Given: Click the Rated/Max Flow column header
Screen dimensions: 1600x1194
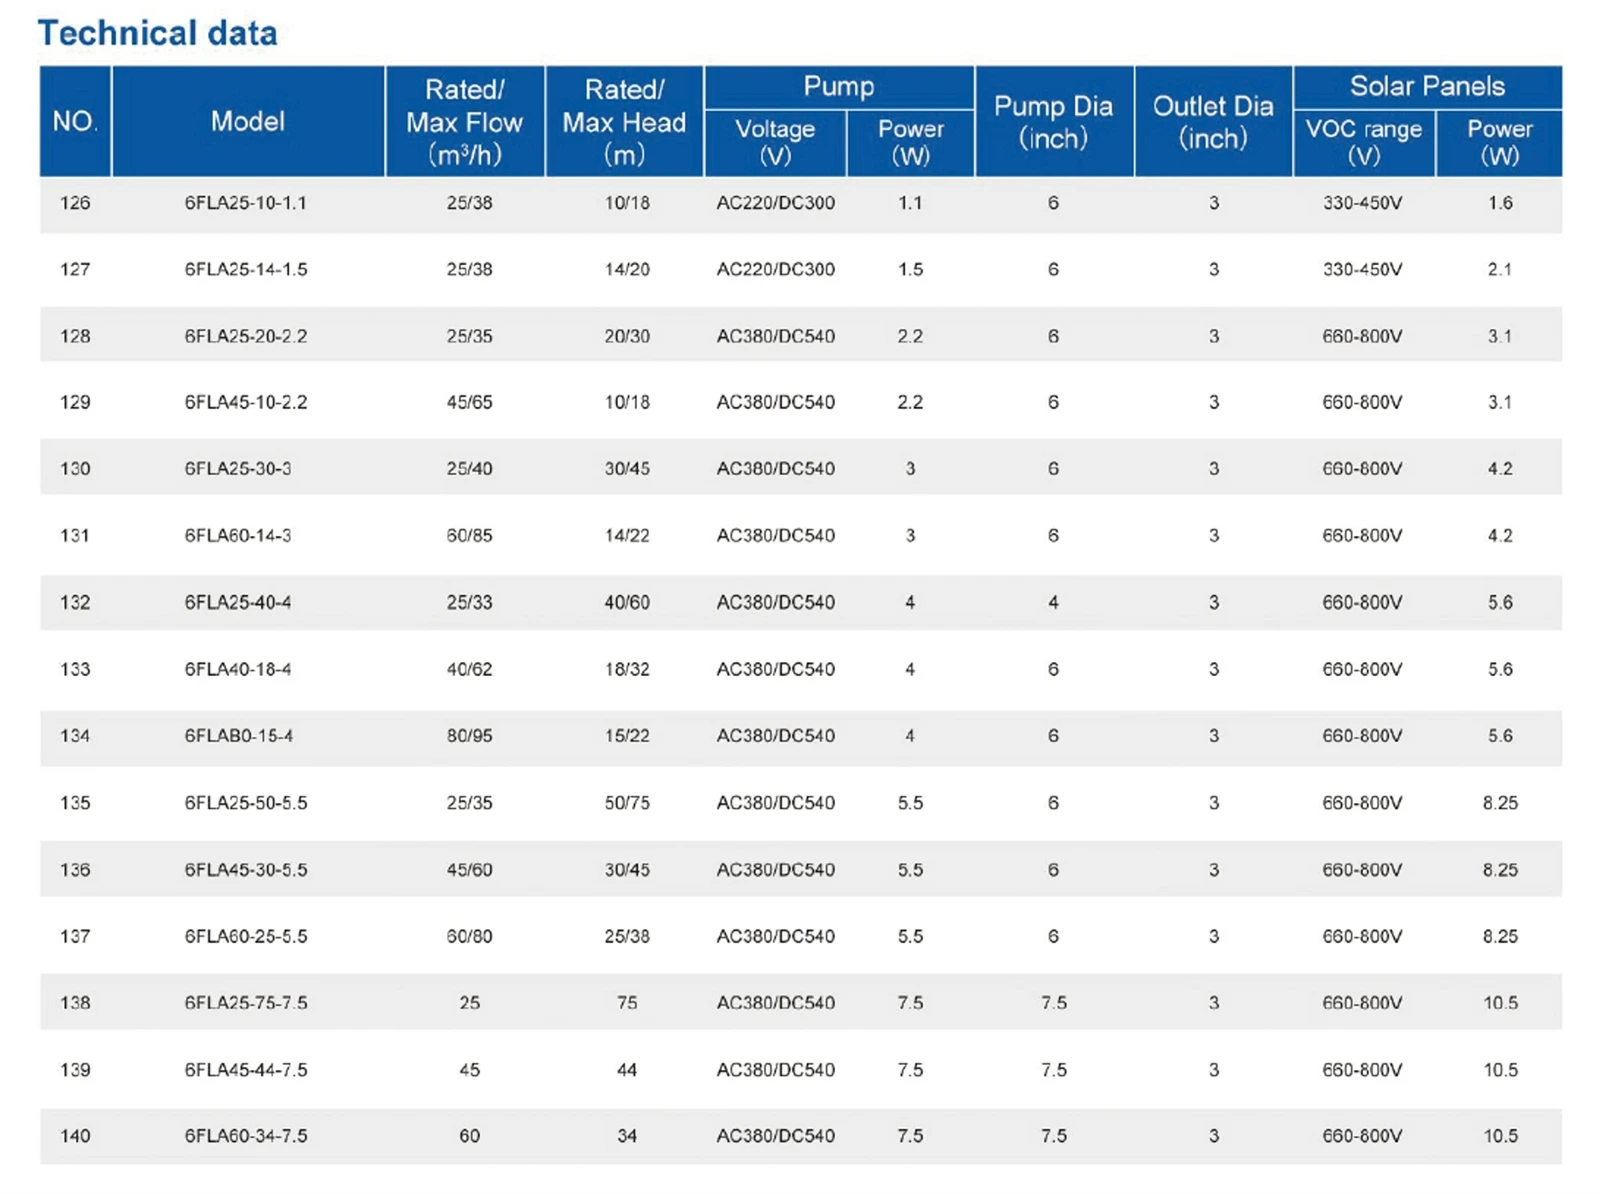Looking at the screenshot, I should click(x=465, y=121).
